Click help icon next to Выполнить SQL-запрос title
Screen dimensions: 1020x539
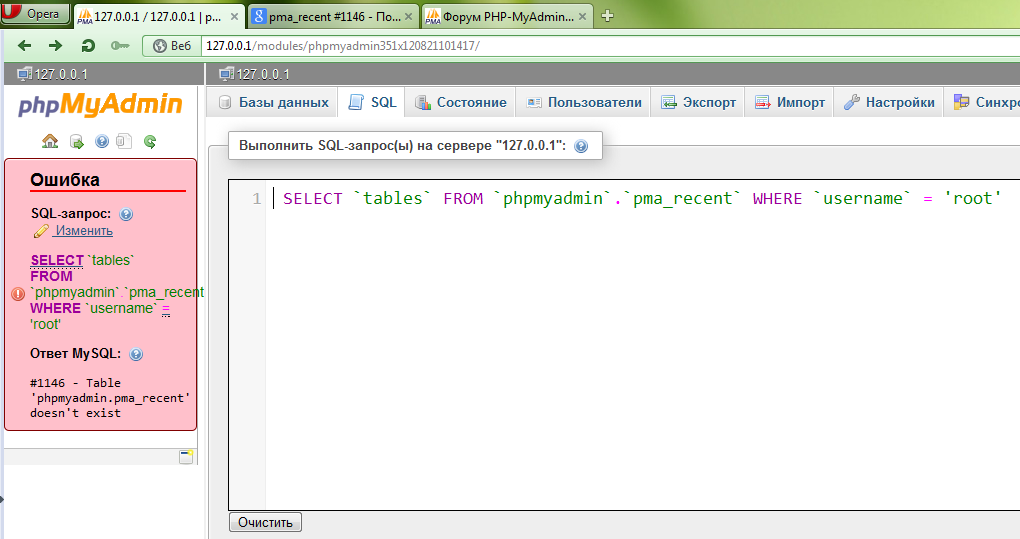click(581, 146)
